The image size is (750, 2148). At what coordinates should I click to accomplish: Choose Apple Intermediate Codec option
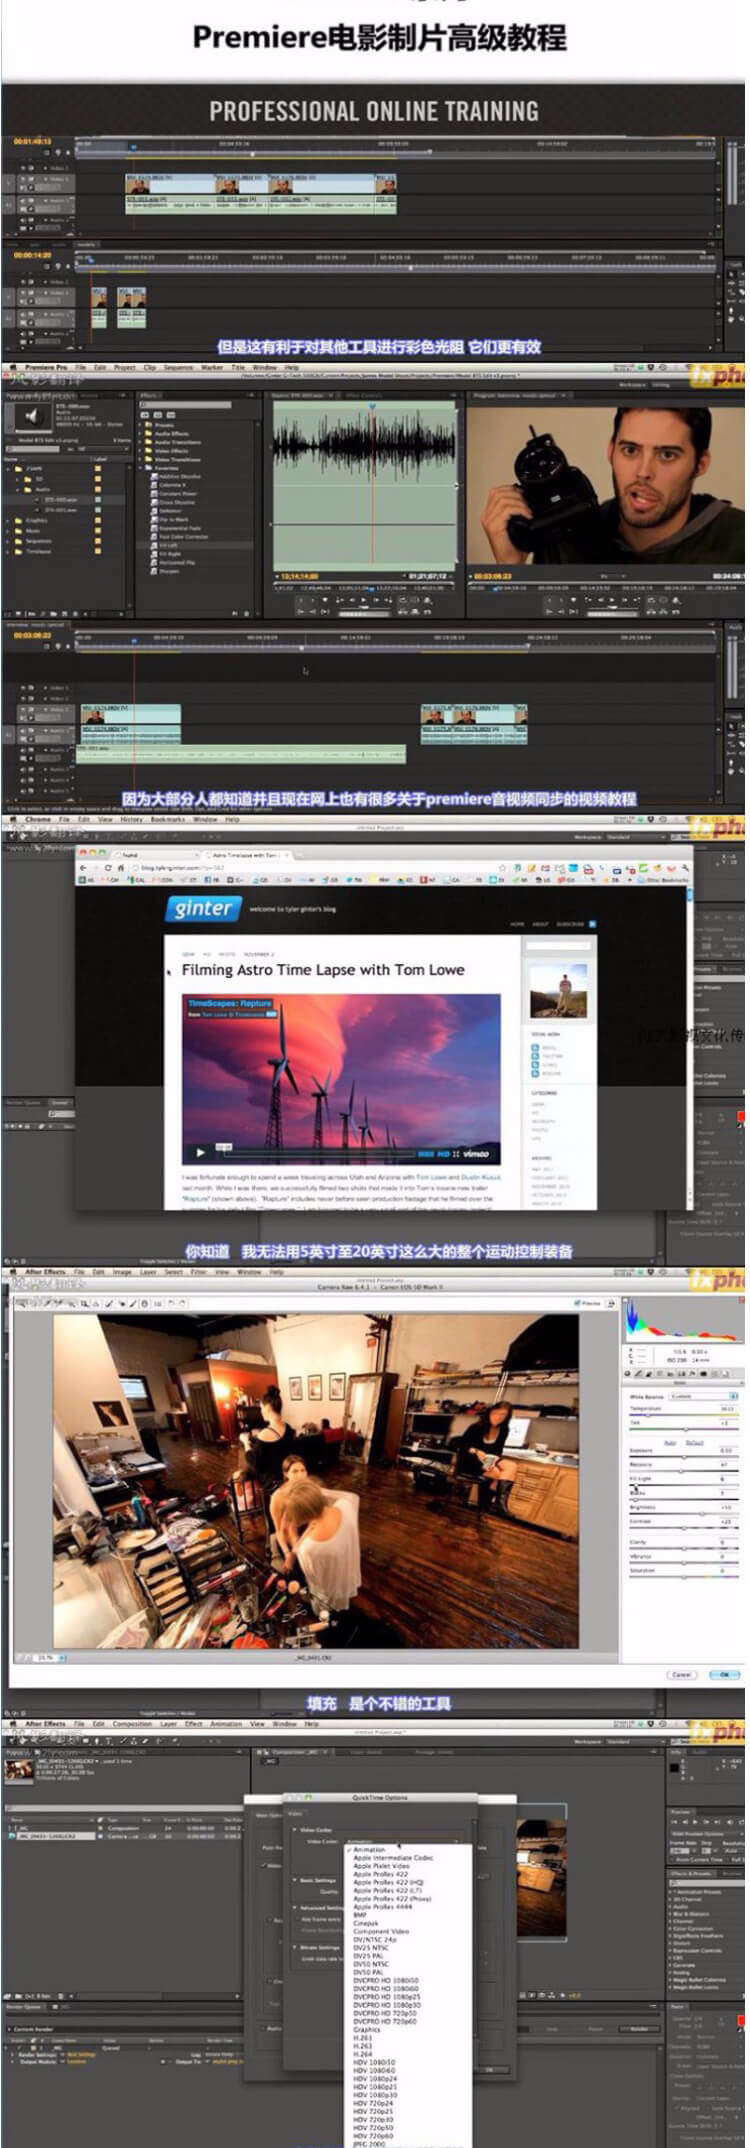click(x=393, y=1857)
